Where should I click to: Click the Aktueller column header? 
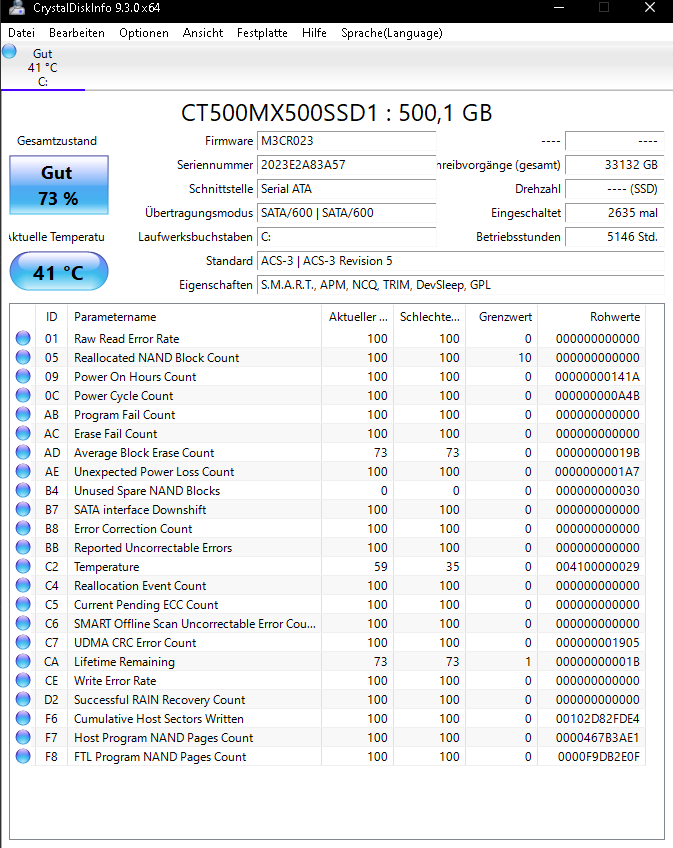tap(358, 317)
